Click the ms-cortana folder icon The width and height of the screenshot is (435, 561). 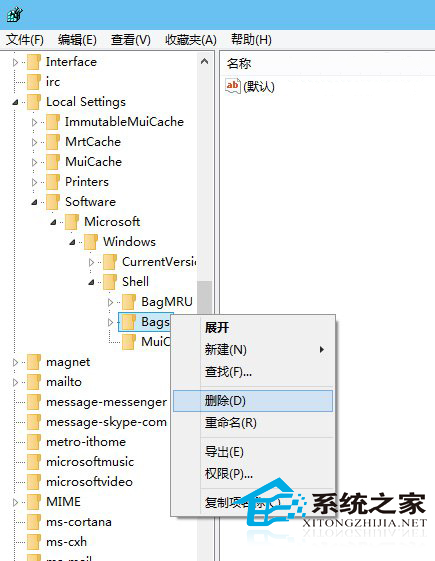point(34,522)
